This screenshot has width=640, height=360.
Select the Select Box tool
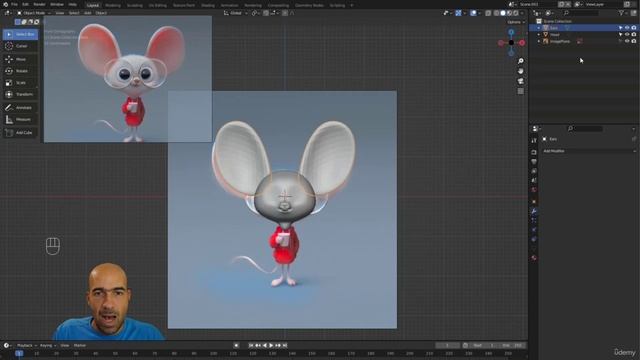coord(20,34)
